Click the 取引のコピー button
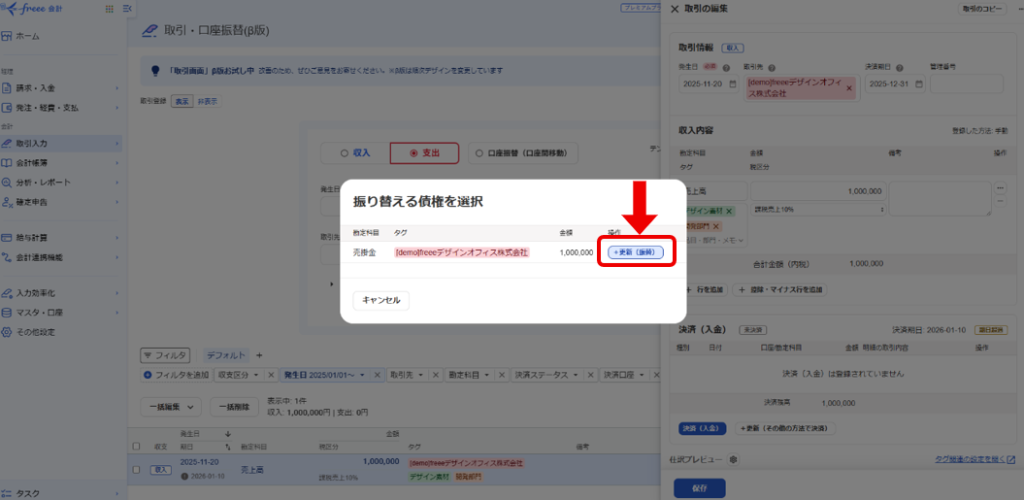The height and width of the screenshot is (500, 1024). click(982, 9)
